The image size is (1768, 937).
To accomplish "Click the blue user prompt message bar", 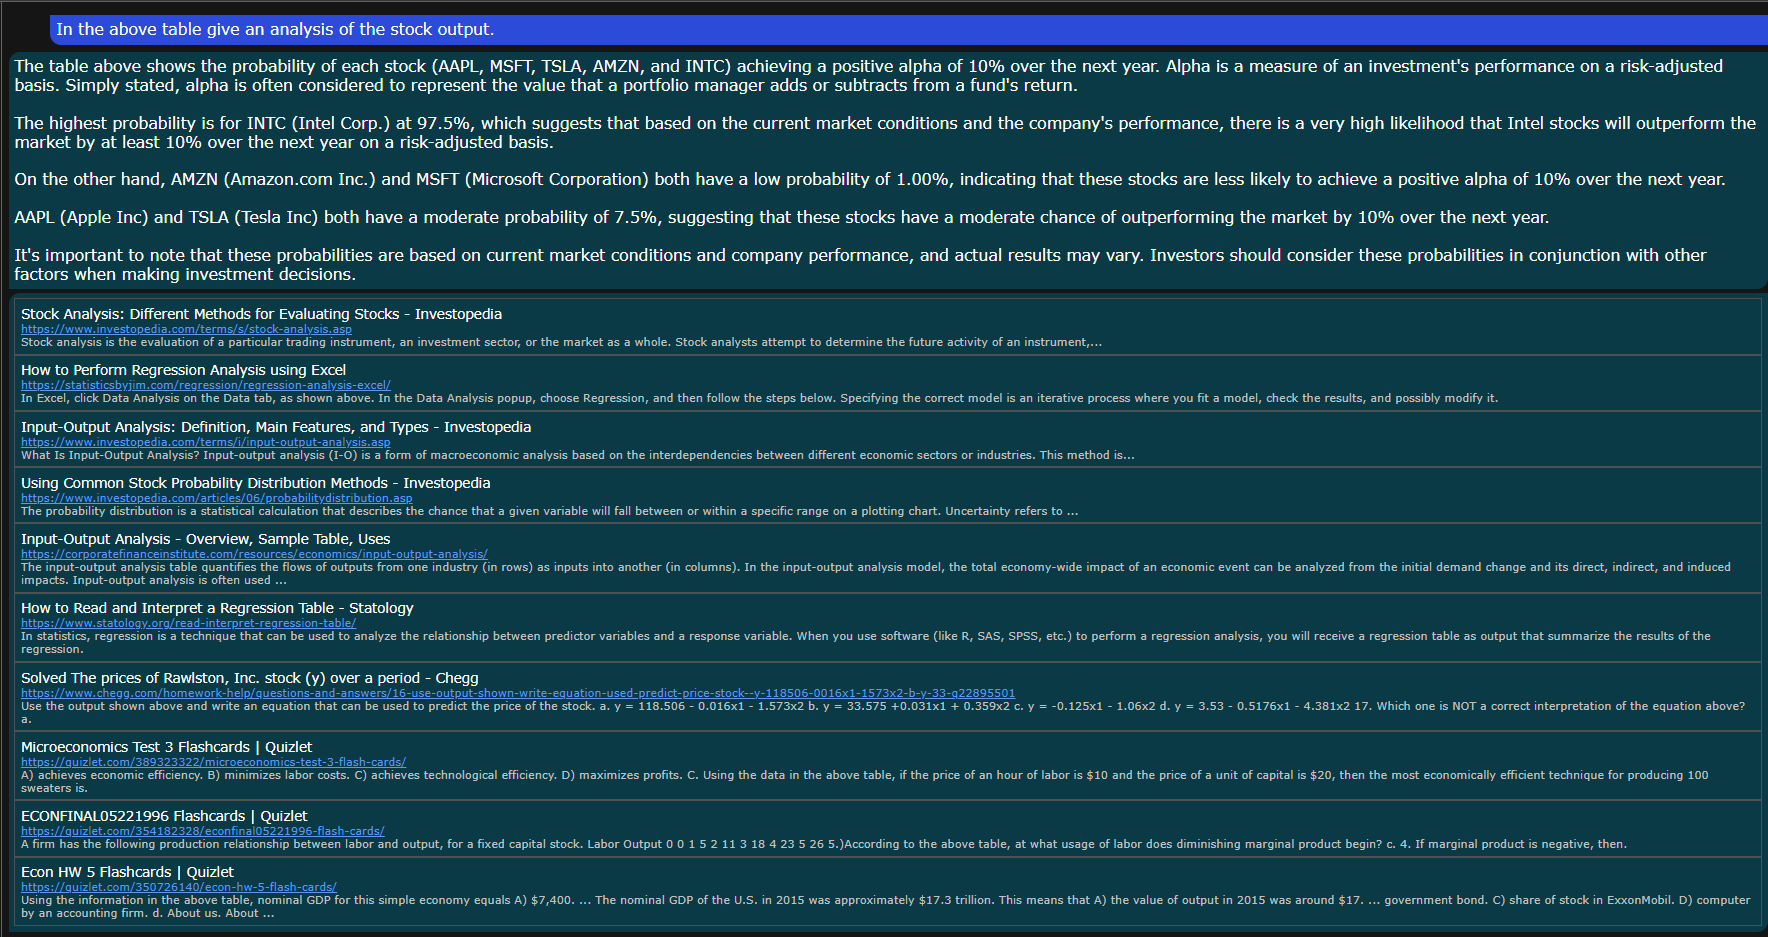I will (900, 30).
